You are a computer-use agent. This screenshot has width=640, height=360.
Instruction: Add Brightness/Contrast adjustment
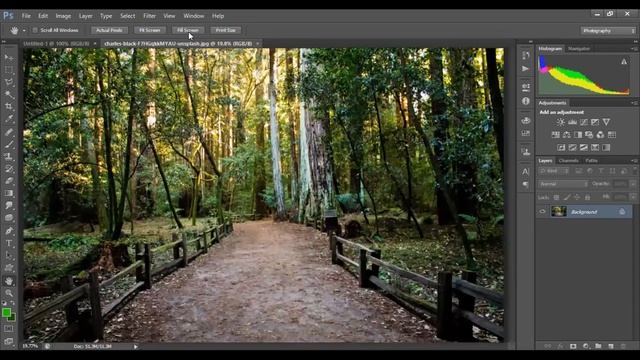[560, 122]
